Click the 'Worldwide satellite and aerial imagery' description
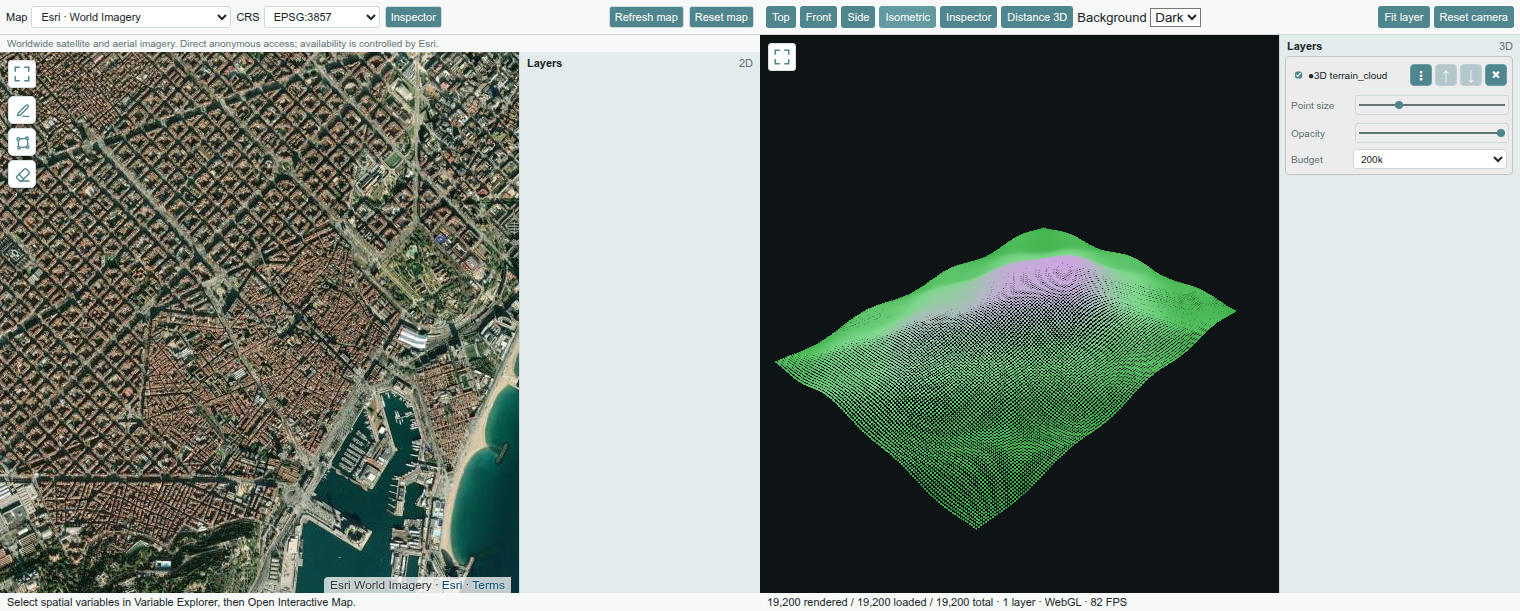This screenshot has height=611, width=1520. click(x=223, y=44)
